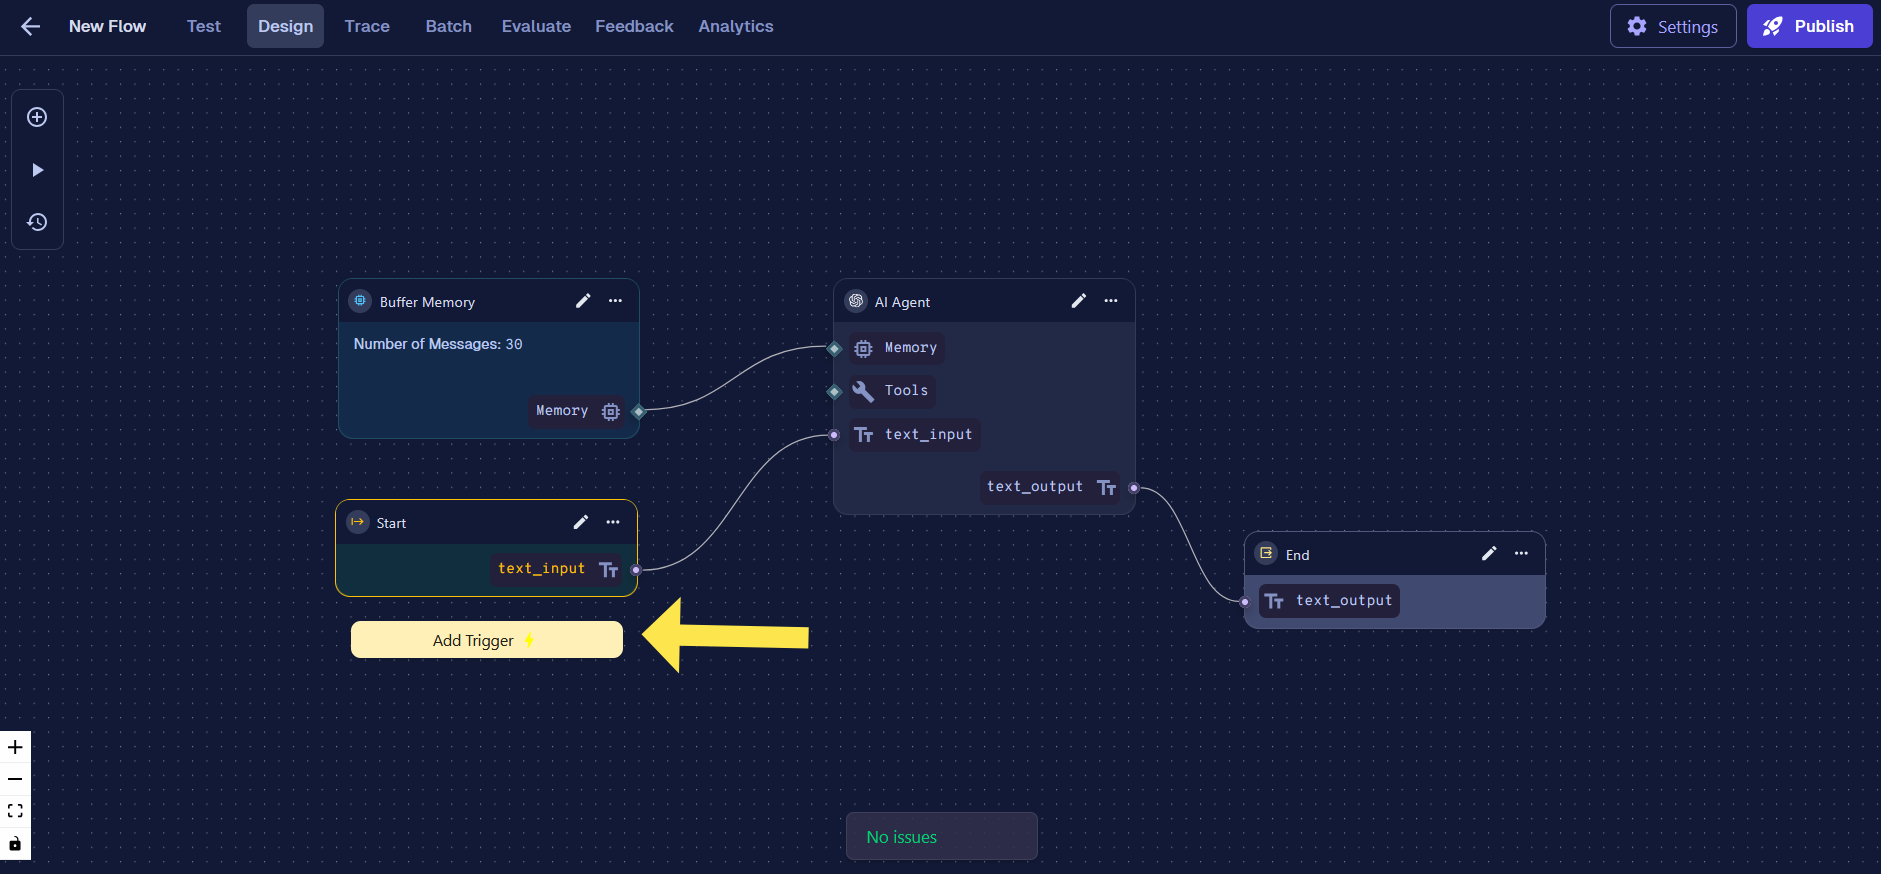Open AI Agent more options menu
Image resolution: width=1881 pixels, height=874 pixels.
[1111, 301]
